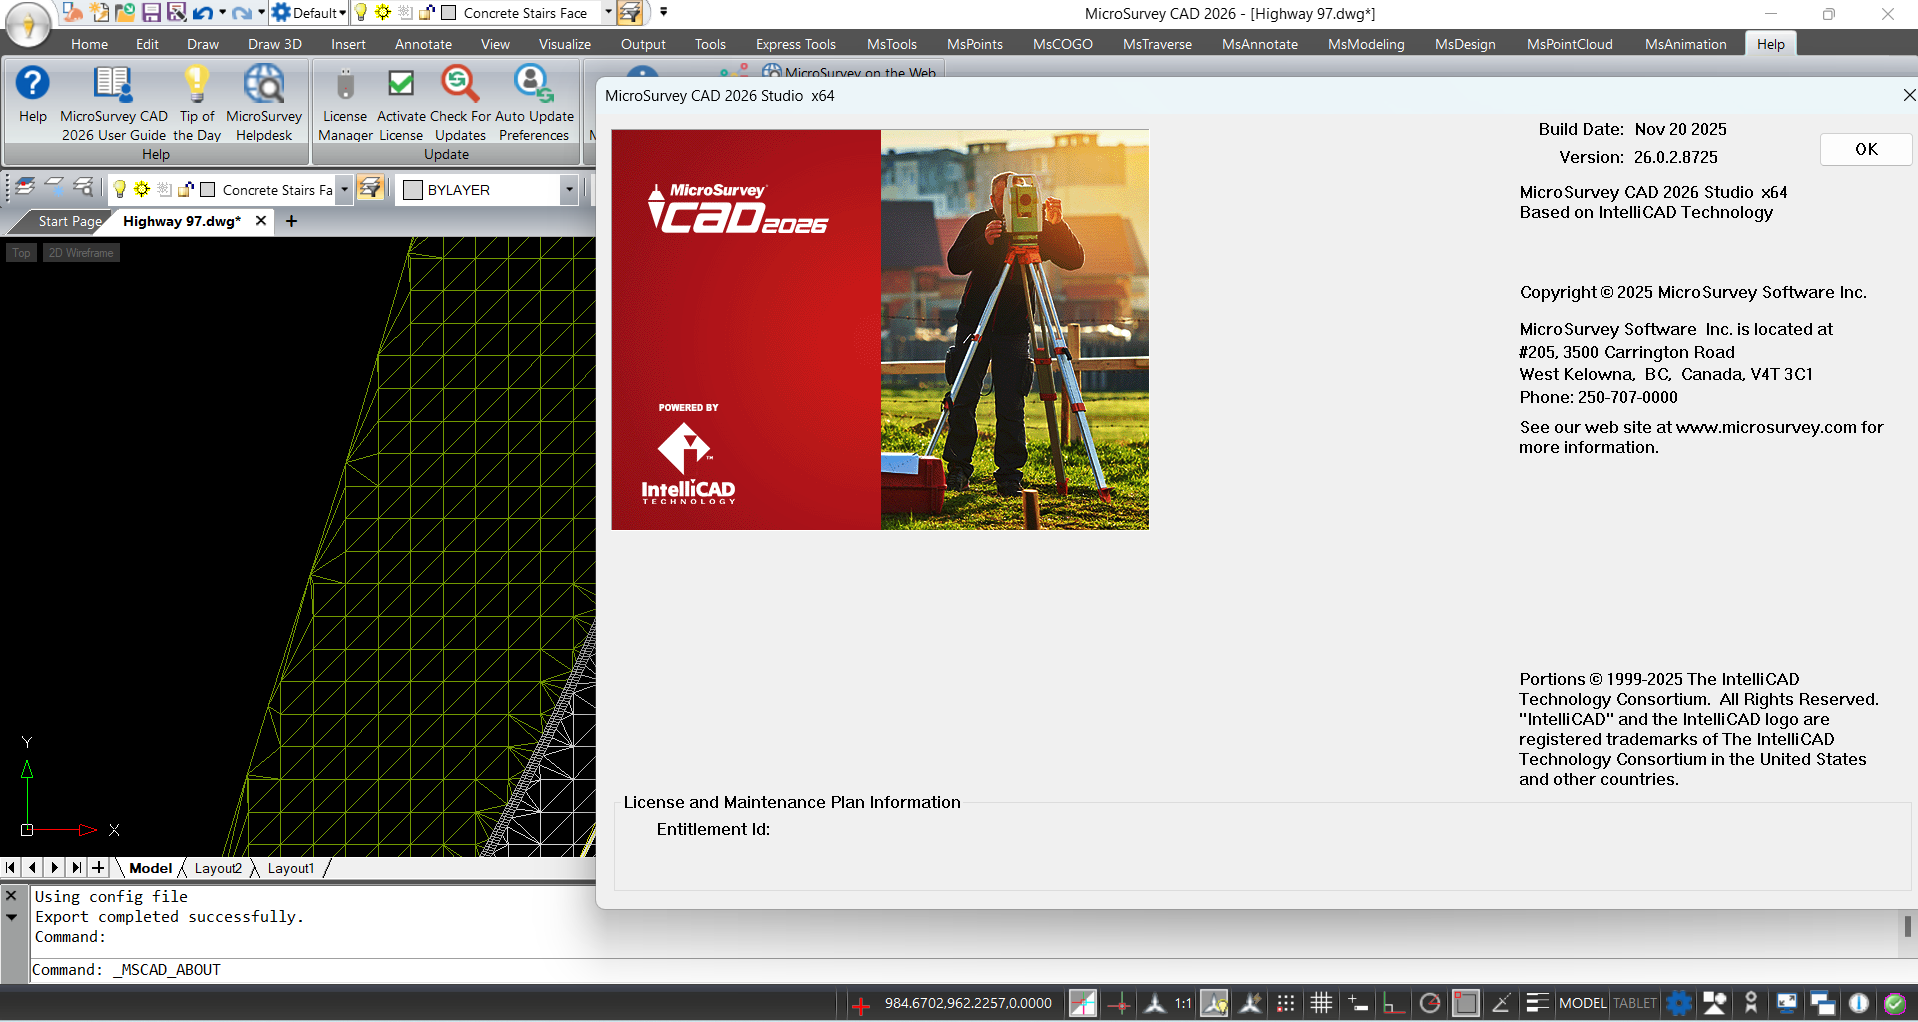Image resolution: width=1918 pixels, height=1022 pixels.
Task: Open the Concrete Stairs Face dropdown in title bar
Action: 607,13
